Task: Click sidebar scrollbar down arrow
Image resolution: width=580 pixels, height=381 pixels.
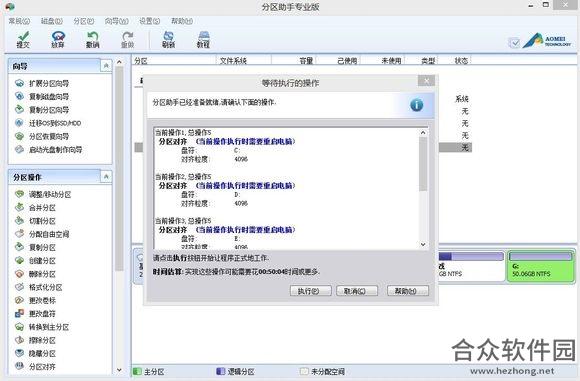Action: (x=119, y=370)
